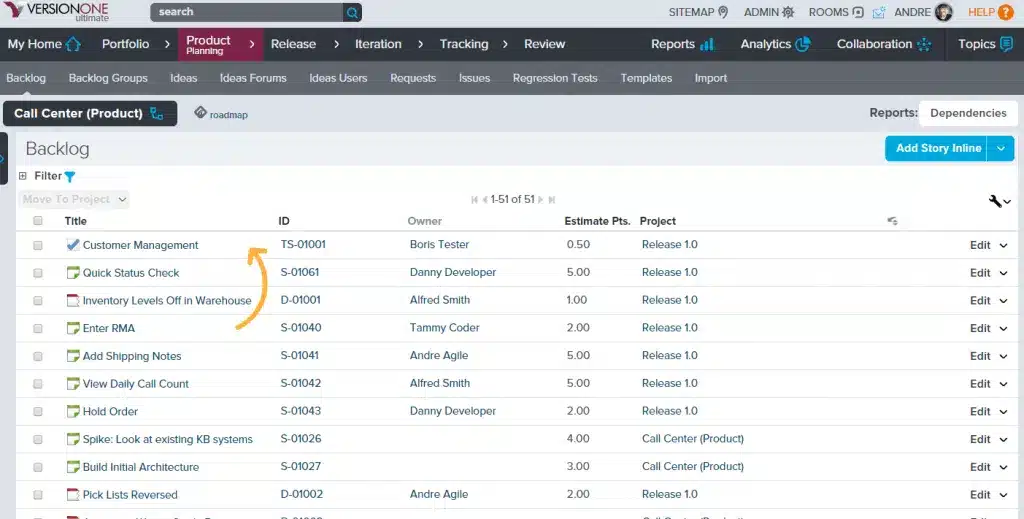Check the Enter RMA row checkbox

pyautogui.click(x=38, y=328)
